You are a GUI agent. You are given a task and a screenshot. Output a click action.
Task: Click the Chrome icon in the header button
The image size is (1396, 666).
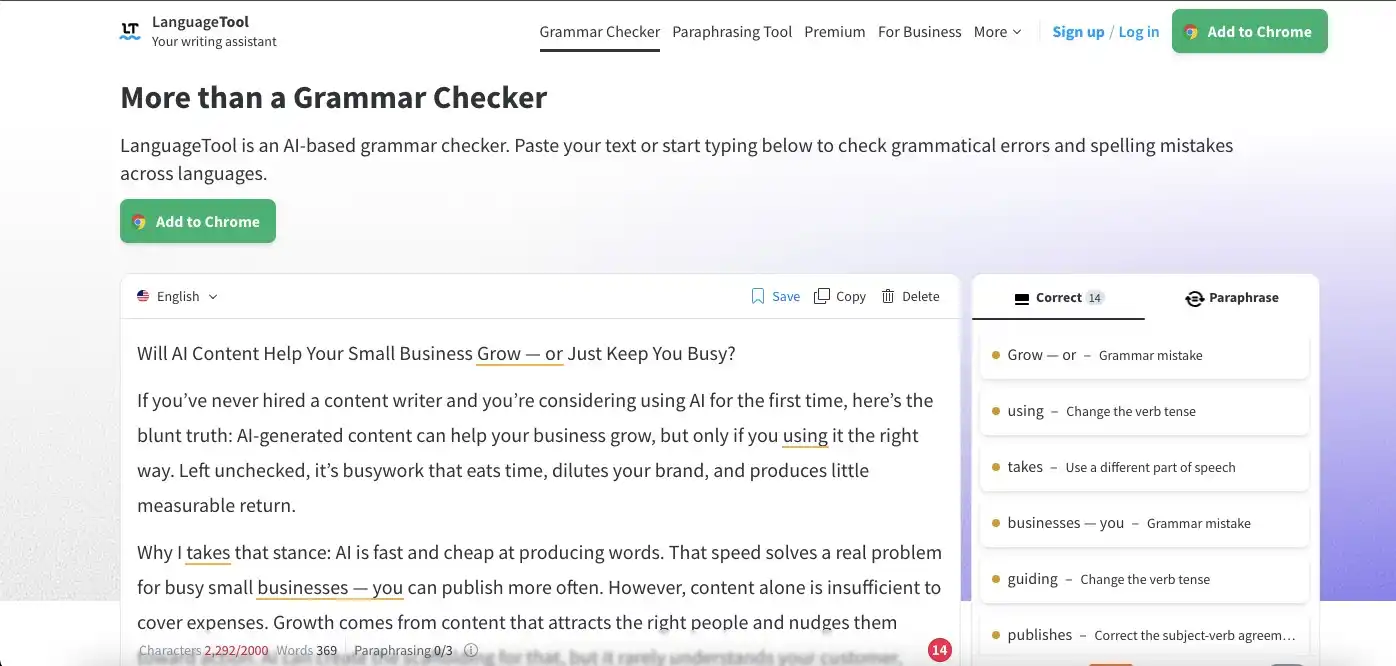[1191, 32]
